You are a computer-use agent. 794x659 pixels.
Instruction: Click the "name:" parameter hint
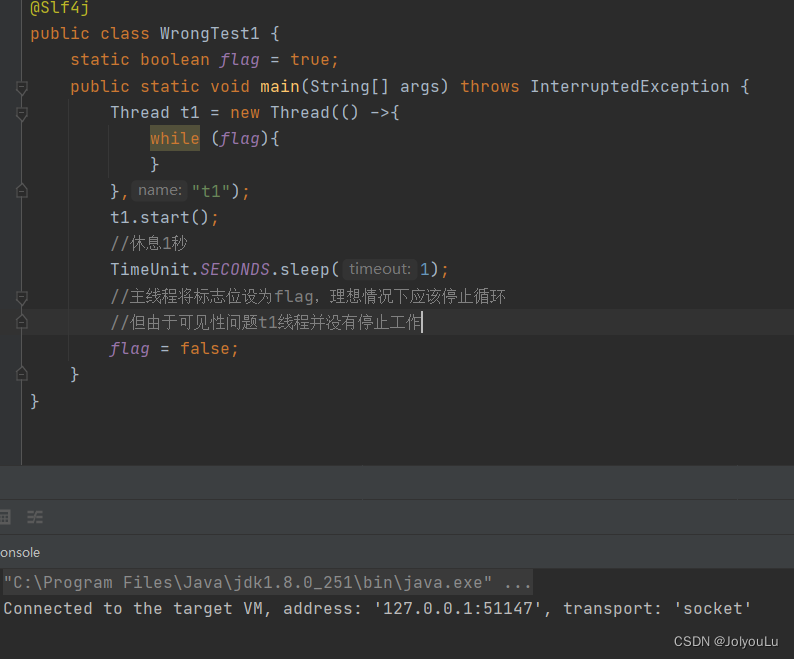pyautogui.click(x=160, y=190)
